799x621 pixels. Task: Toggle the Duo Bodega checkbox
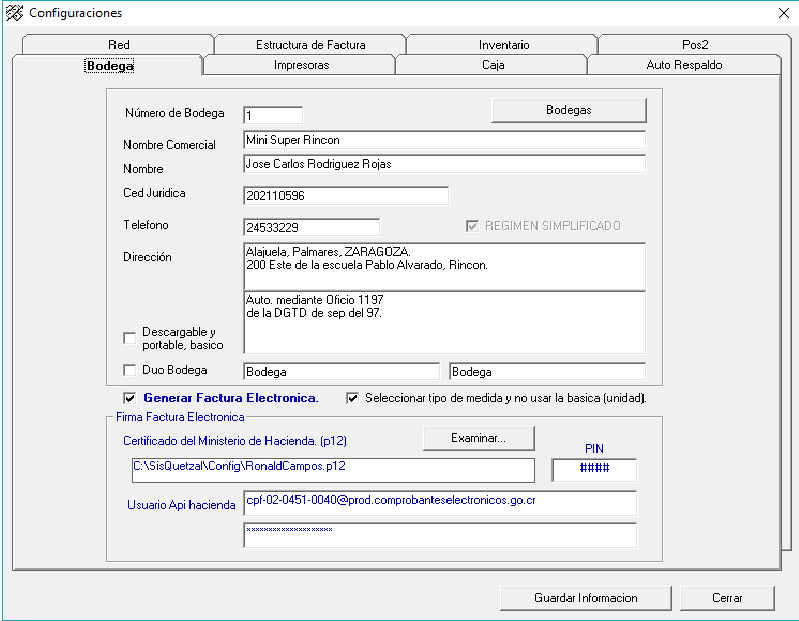tap(129, 370)
